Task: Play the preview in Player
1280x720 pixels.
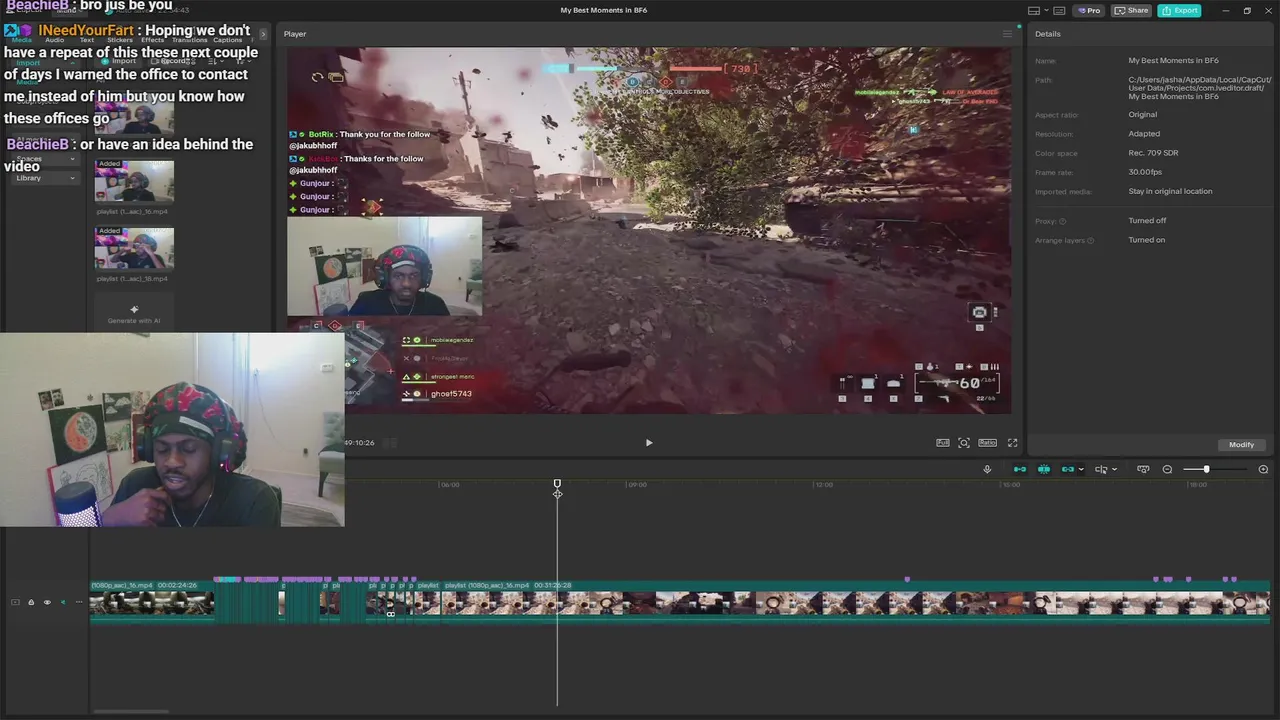Action: coord(648,443)
